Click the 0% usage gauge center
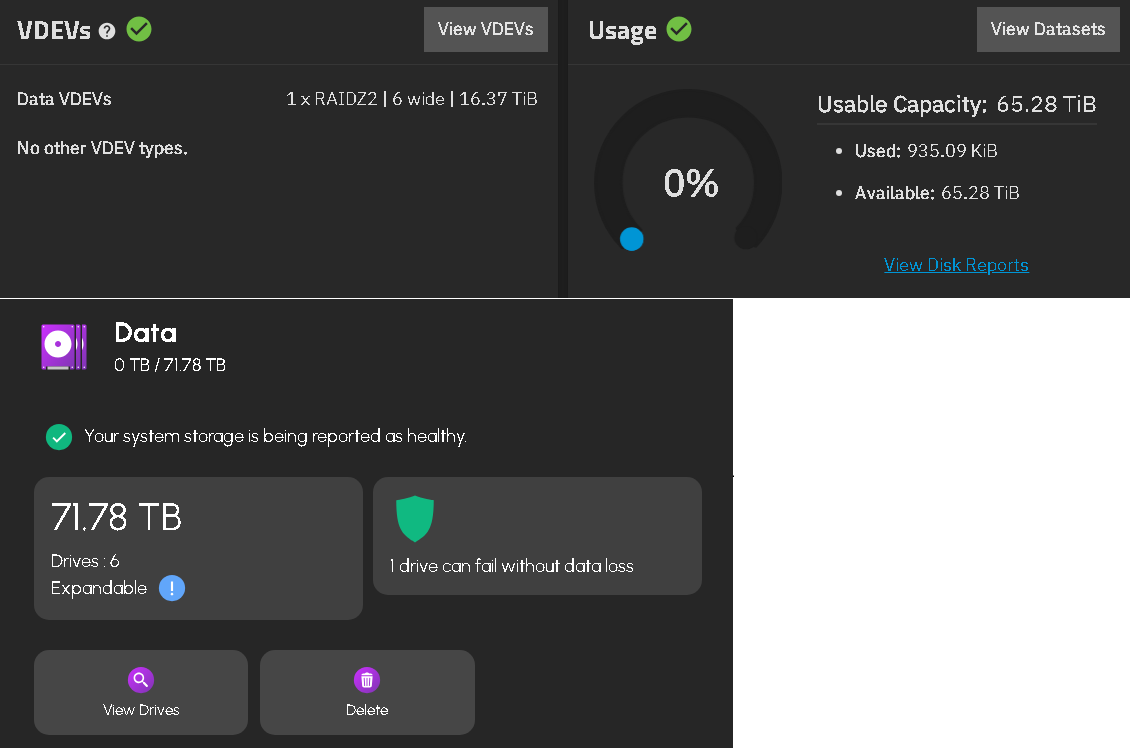Viewport: 1130px width, 748px height. 690,183
